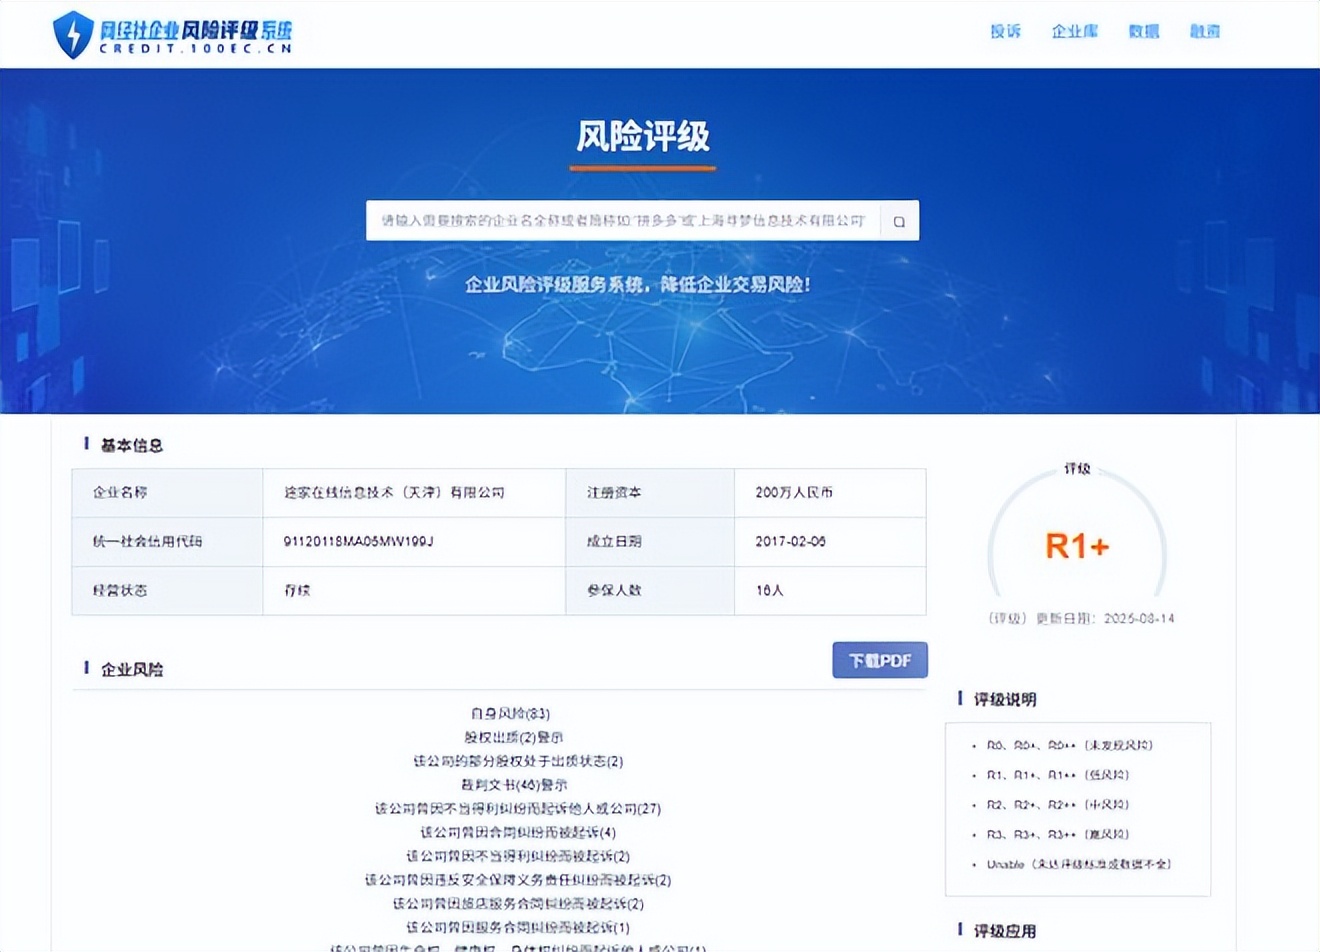Click the shield logo icon in header

click(x=72, y=35)
